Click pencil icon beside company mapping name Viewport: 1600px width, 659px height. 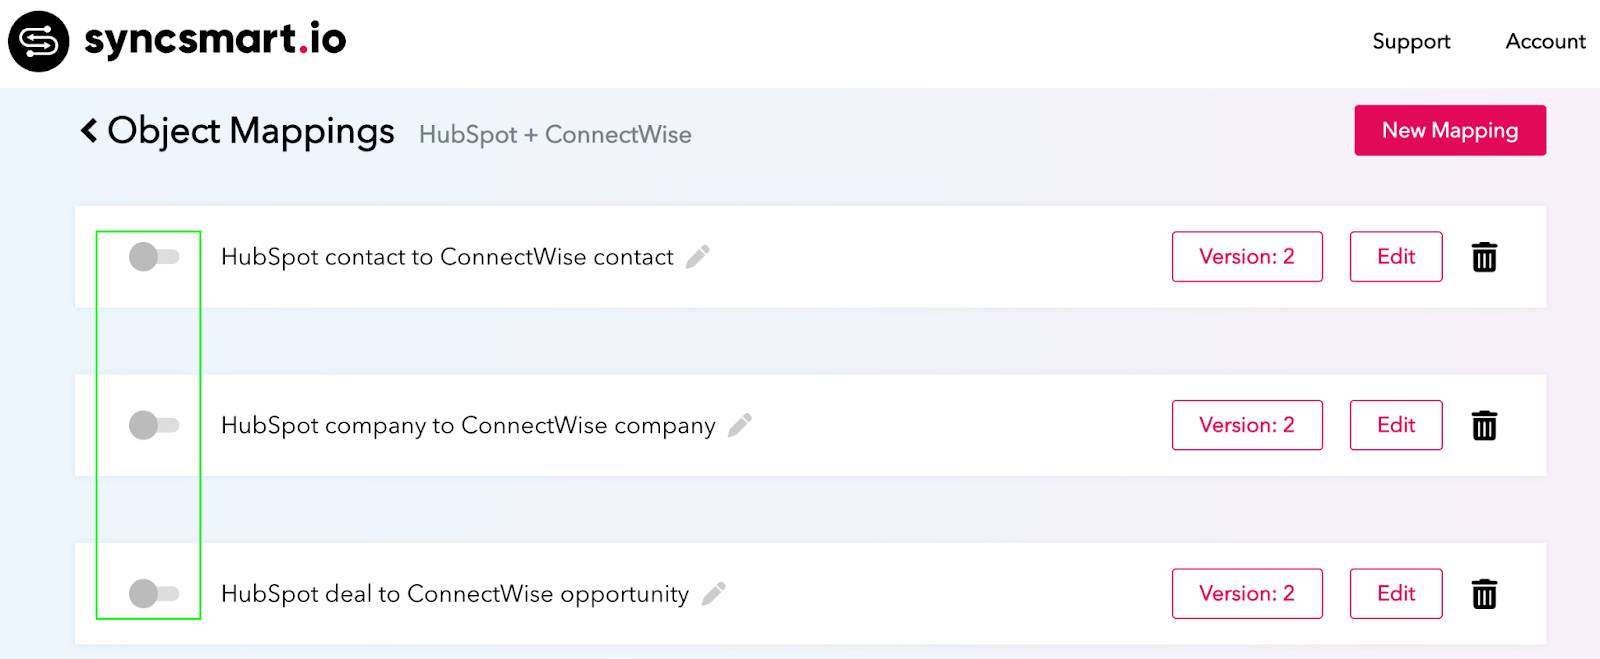point(740,425)
